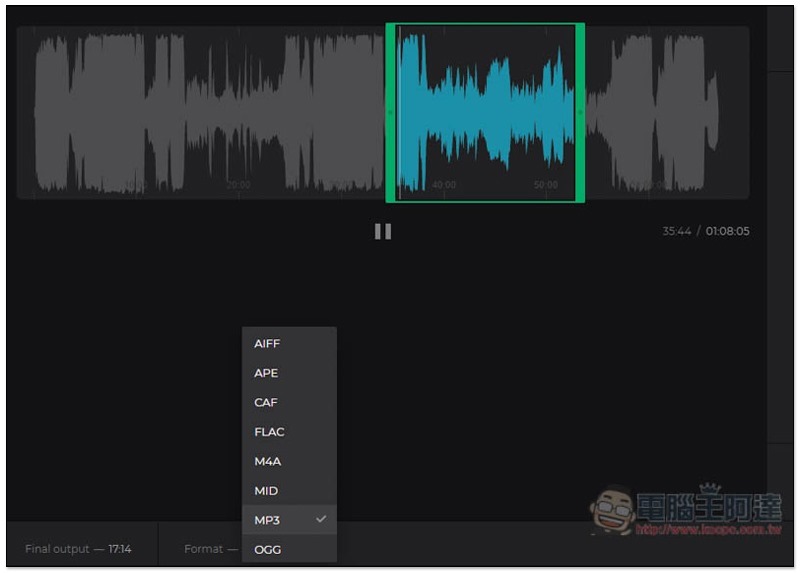Select MID format option
800x573 pixels.
[266, 491]
